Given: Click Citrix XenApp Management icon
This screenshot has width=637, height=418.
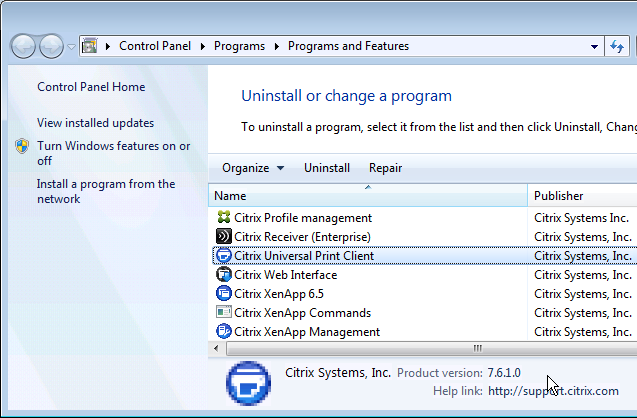Looking at the screenshot, I should coord(223,331).
